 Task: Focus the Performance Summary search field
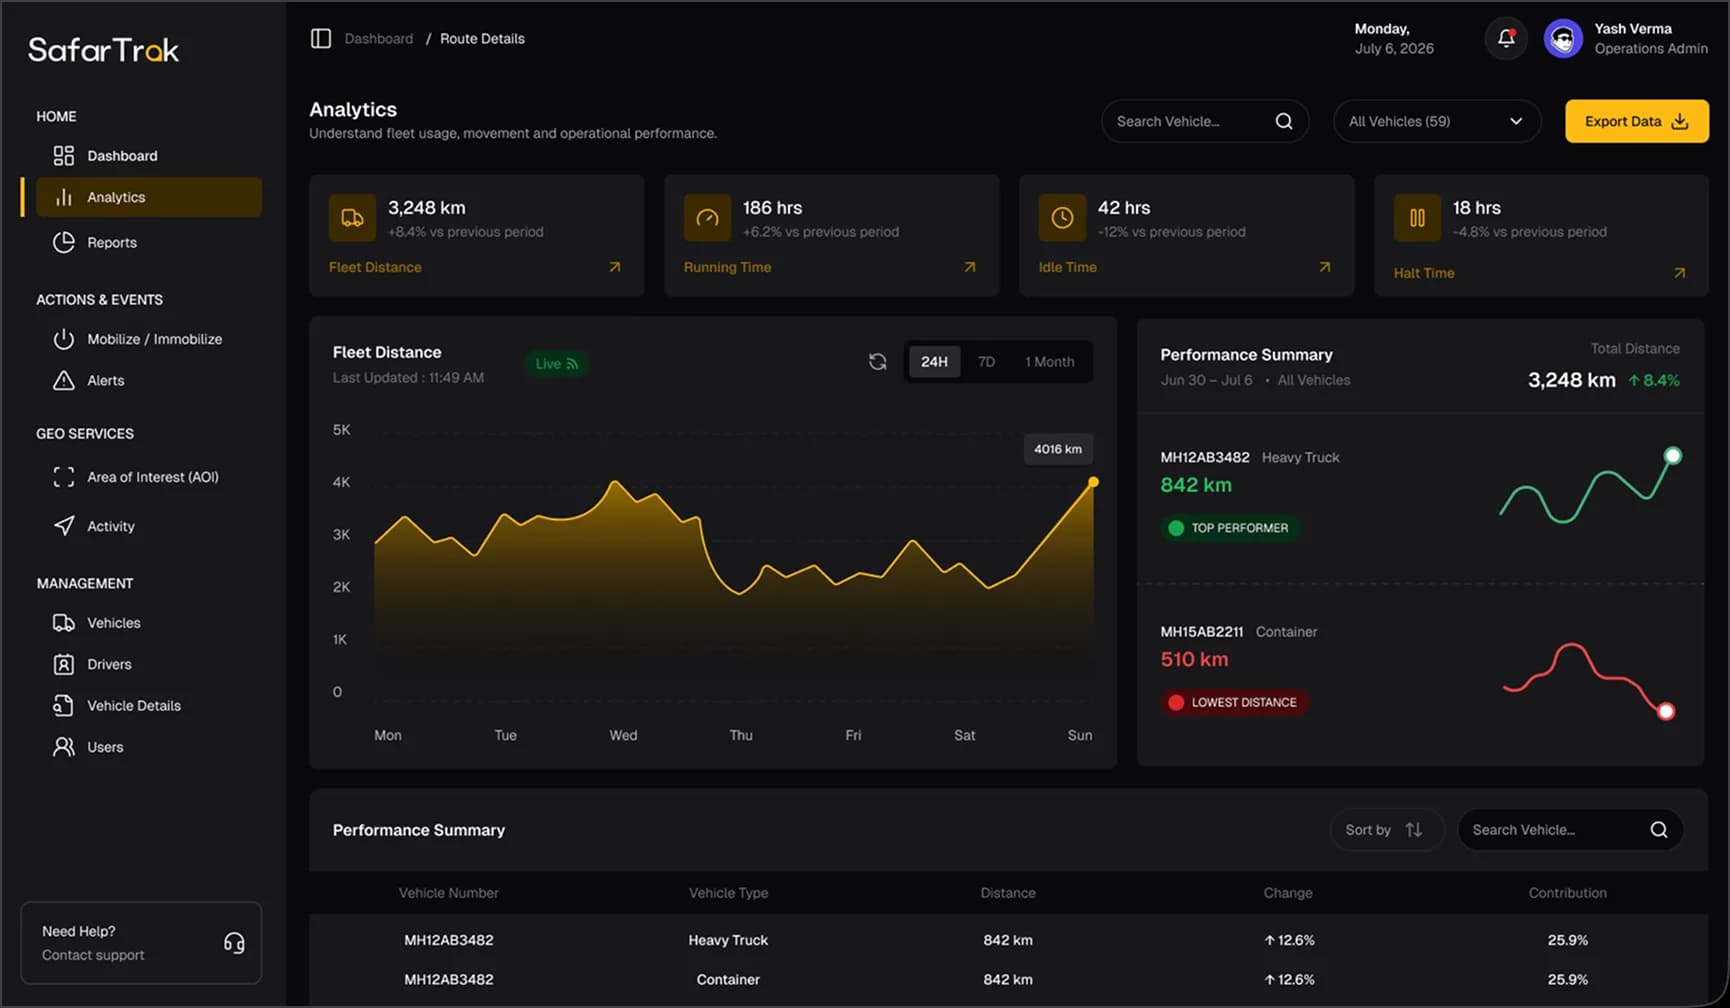tap(1570, 830)
